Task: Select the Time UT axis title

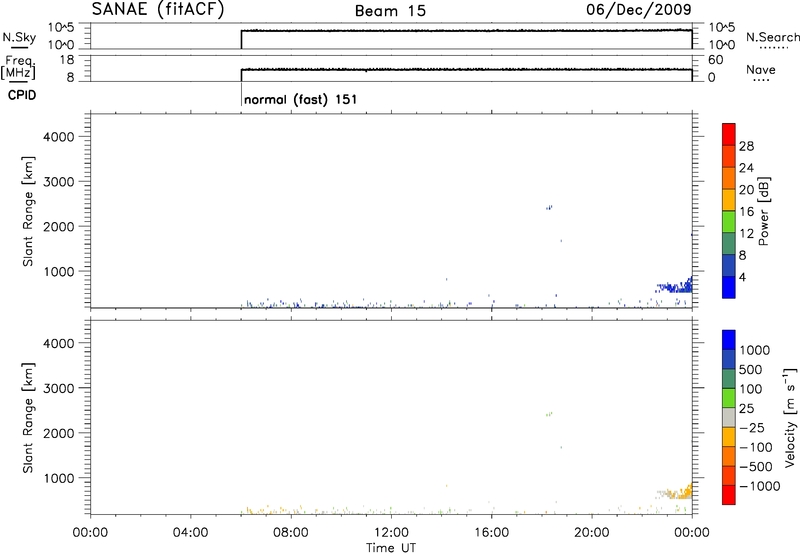Action: pyautogui.click(x=391, y=548)
